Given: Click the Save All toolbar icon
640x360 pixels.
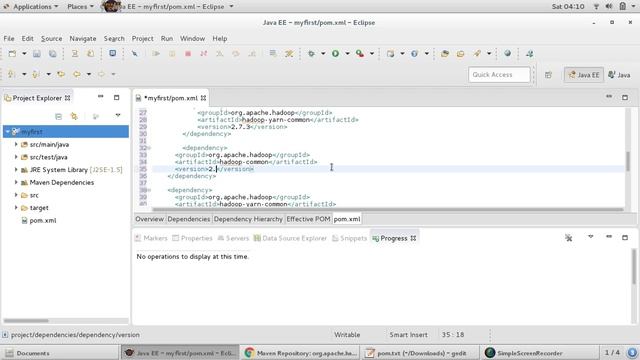Looking at the screenshot, I should [53, 53].
